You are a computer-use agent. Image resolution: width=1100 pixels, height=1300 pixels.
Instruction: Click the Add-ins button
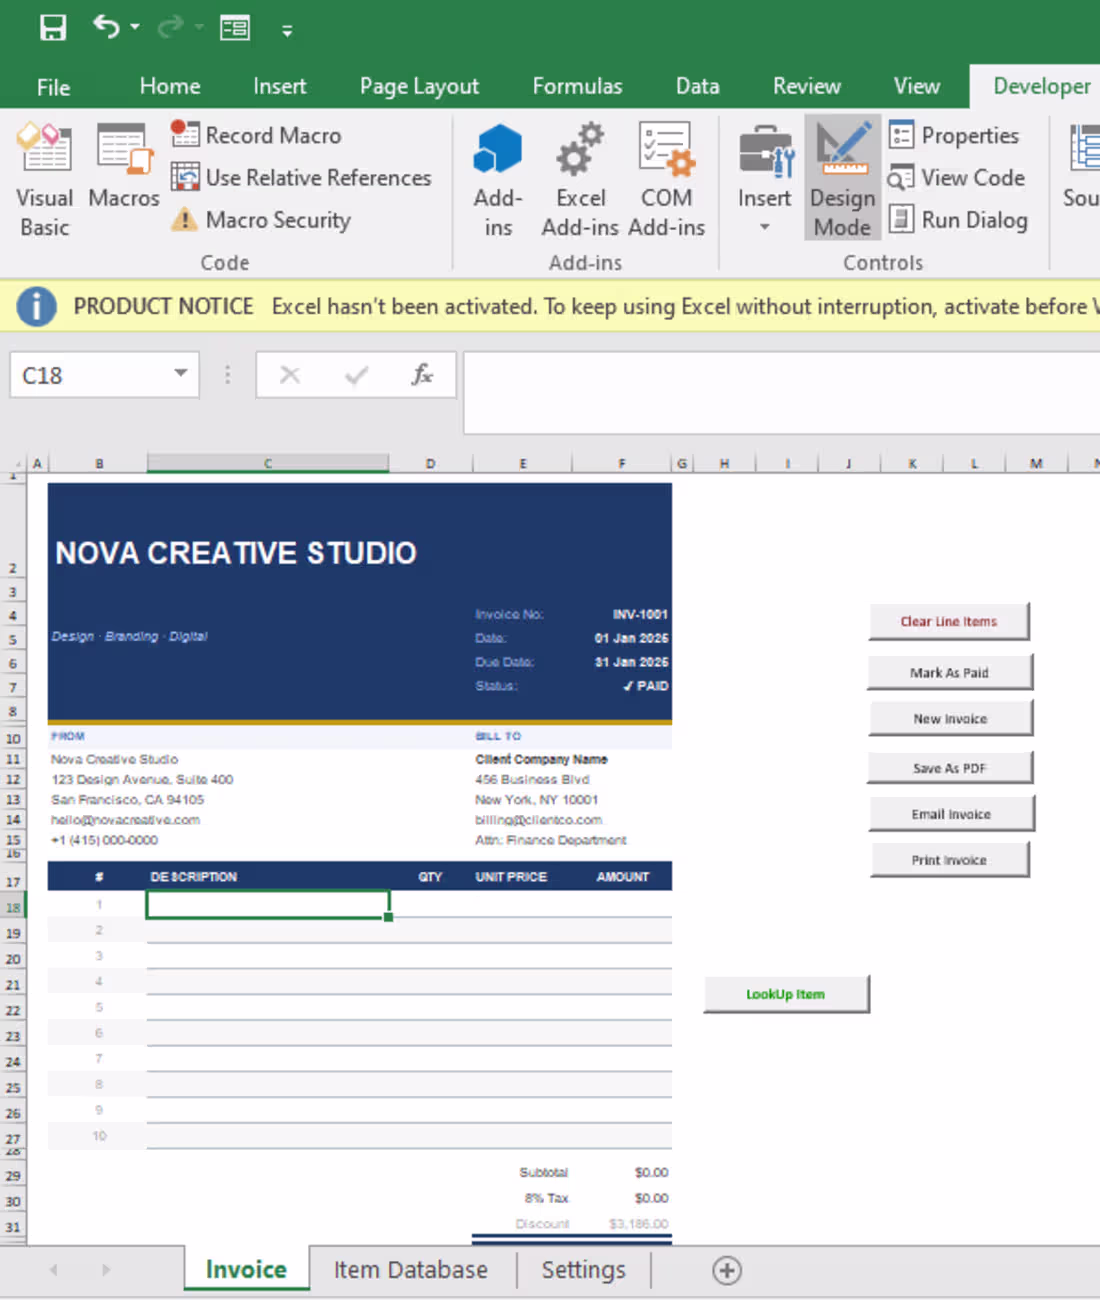click(x=498, y=180)
